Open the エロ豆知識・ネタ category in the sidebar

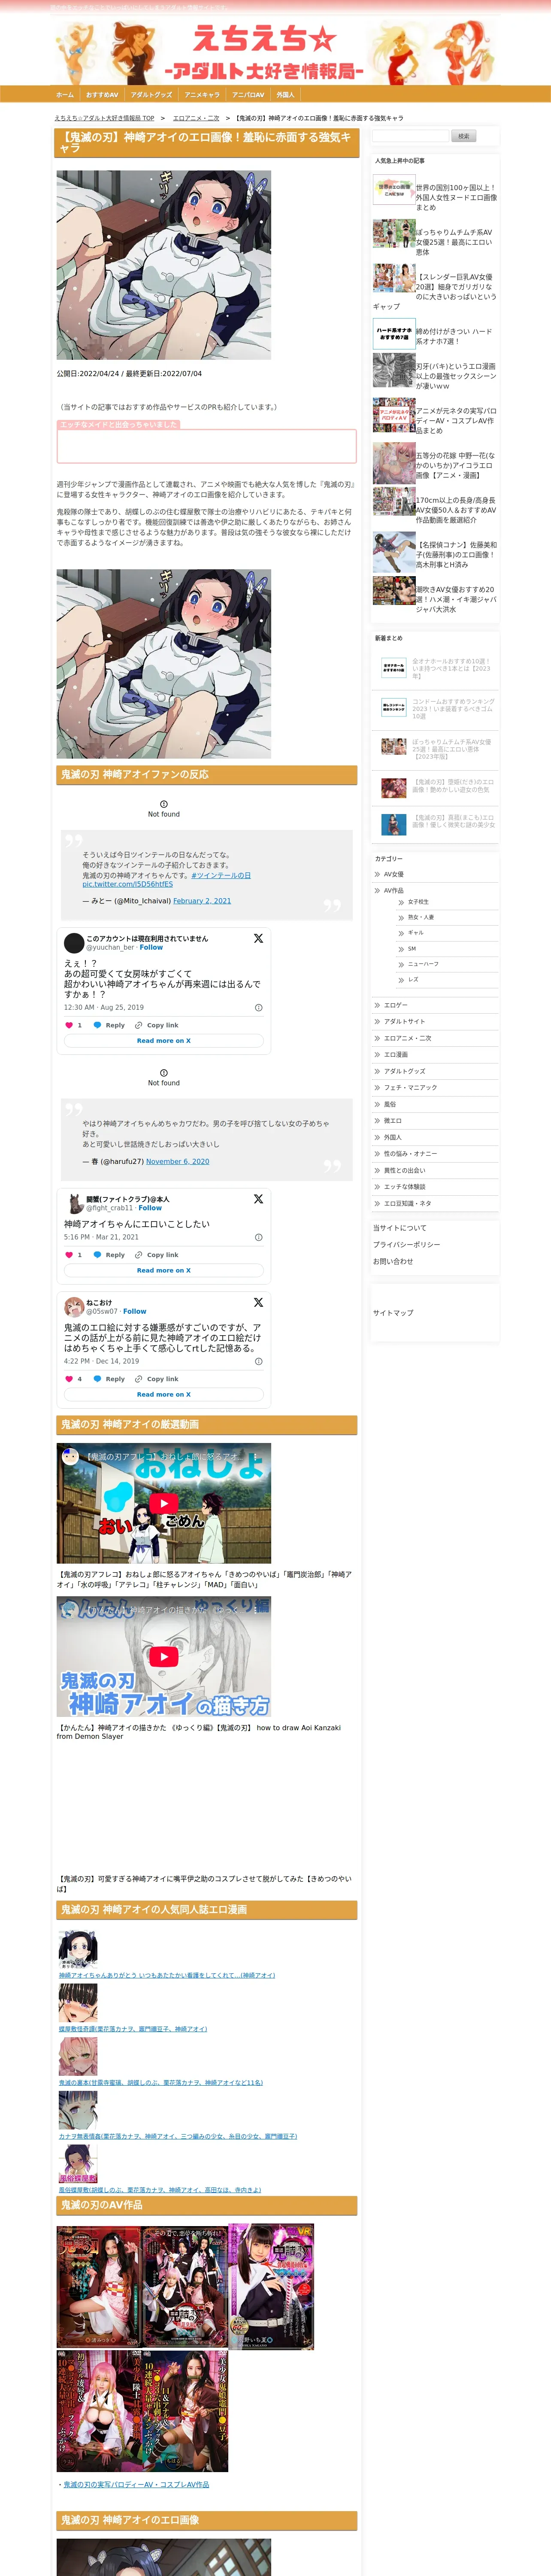click(x=408, y=1203)
